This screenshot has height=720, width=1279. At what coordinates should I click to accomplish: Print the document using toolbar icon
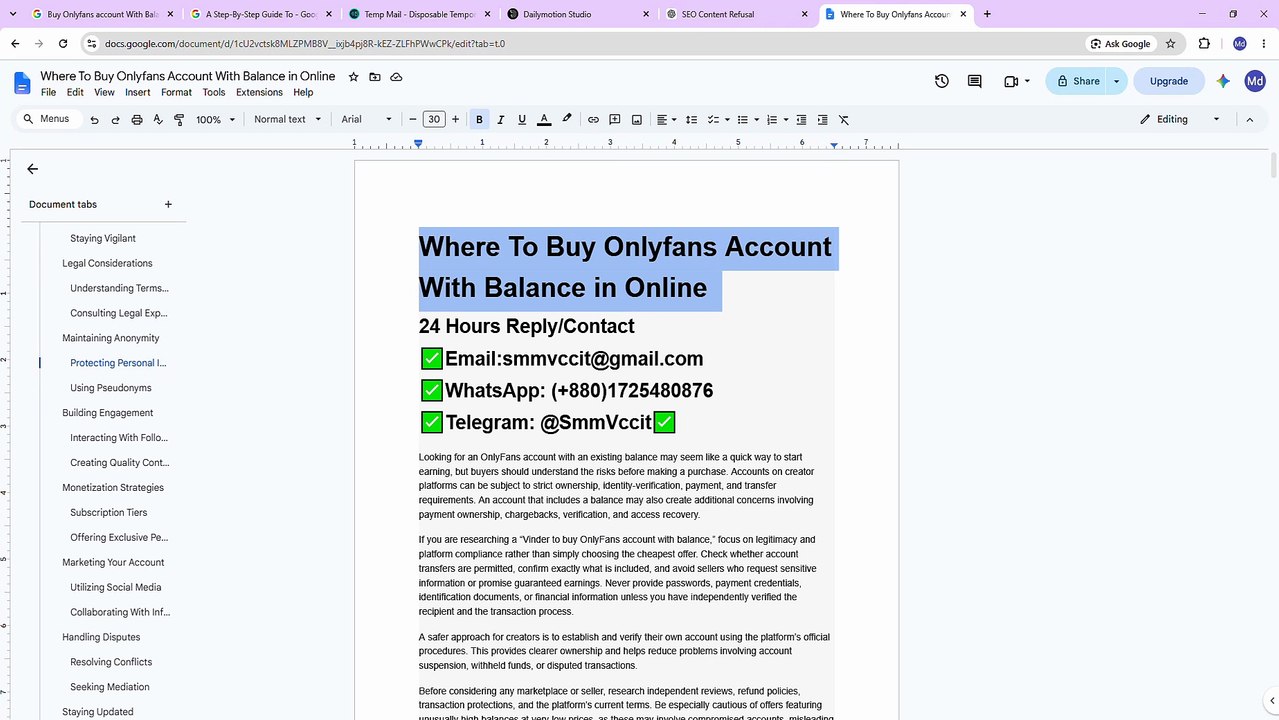pos(137,119)
